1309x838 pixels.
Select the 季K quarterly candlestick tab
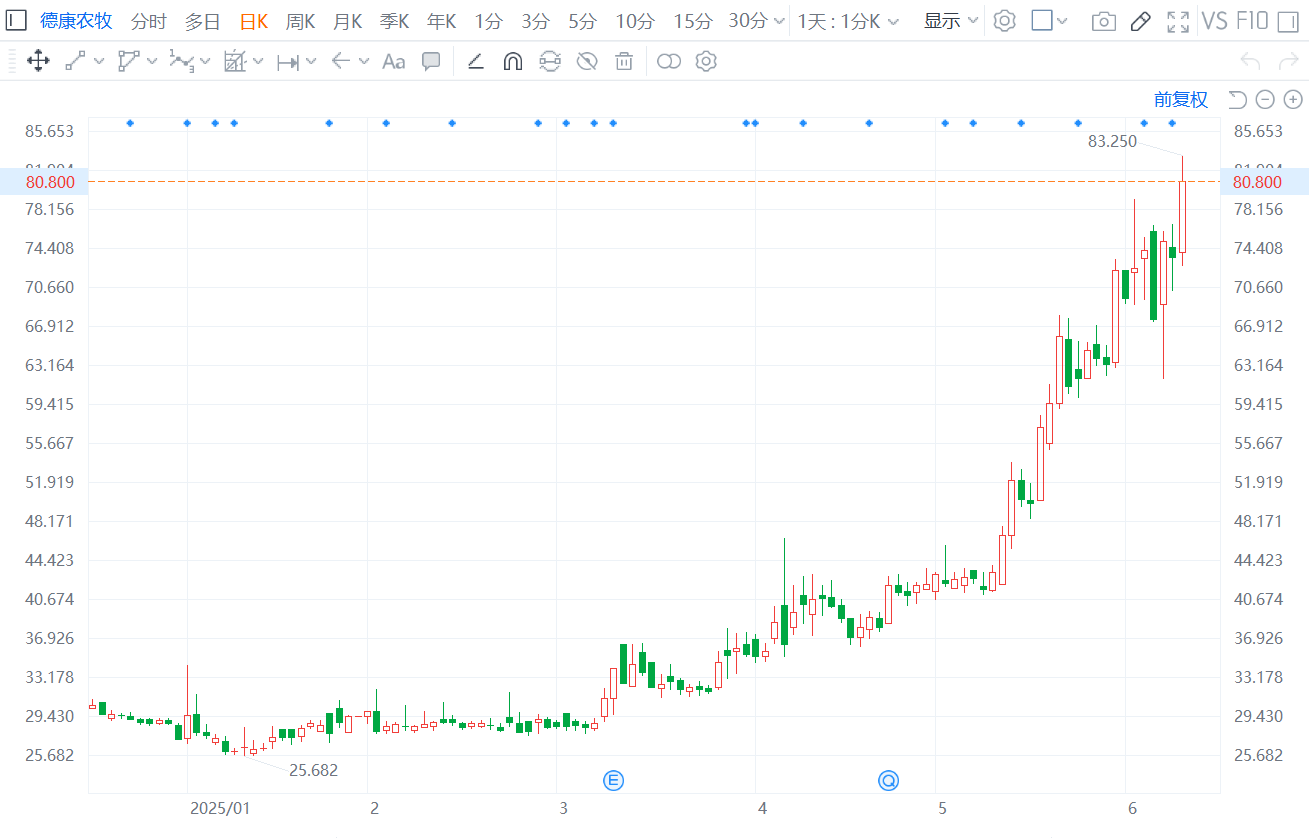tap(395, 21)
